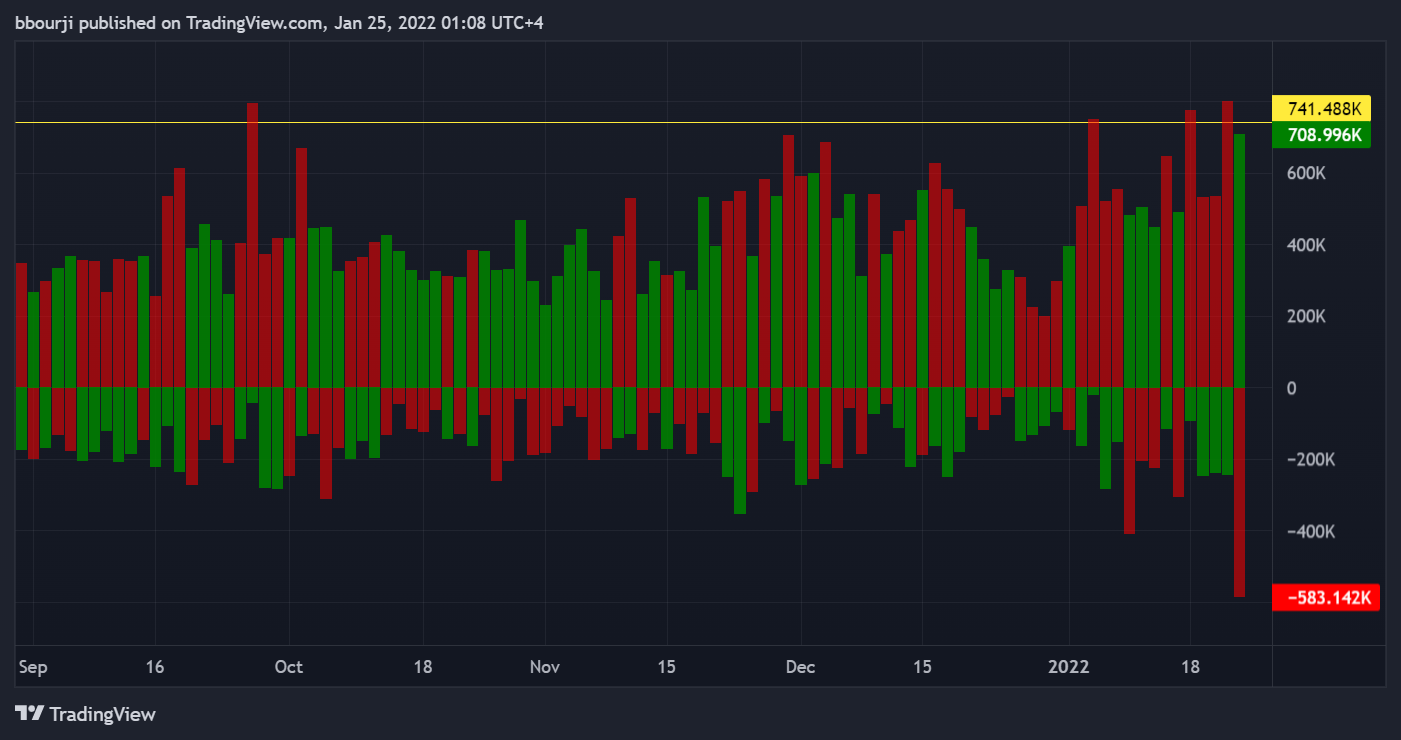This screenshot has width=1401, height=740.
Task: Click the Dec date label
Action: coord(801,667)
